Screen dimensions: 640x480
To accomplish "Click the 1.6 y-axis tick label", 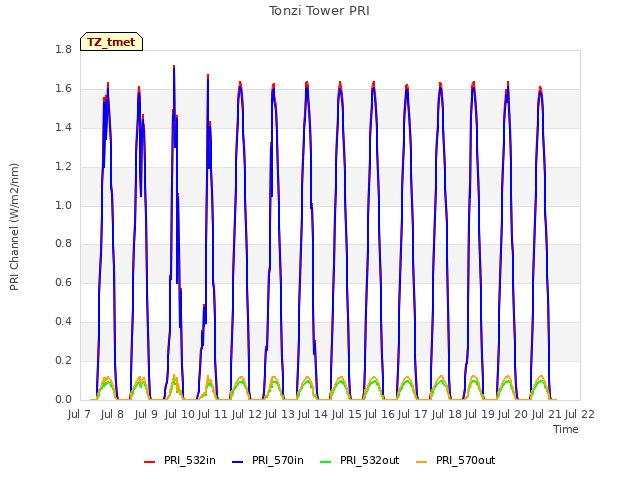I will tap(63, 89).
